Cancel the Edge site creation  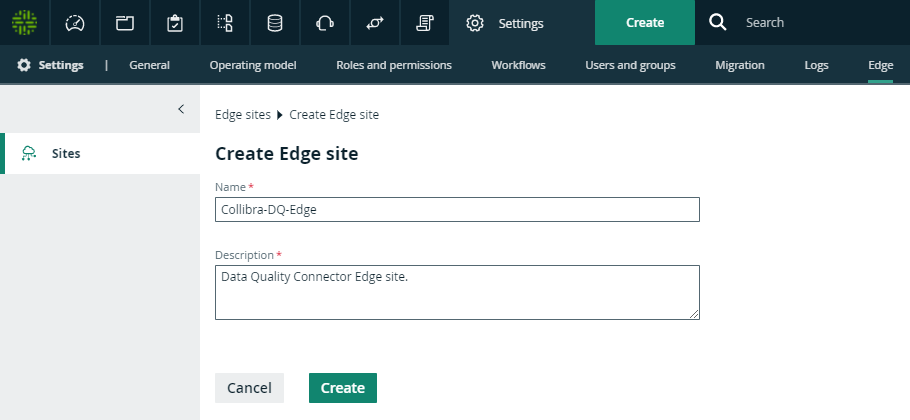[x=249, y=388]
